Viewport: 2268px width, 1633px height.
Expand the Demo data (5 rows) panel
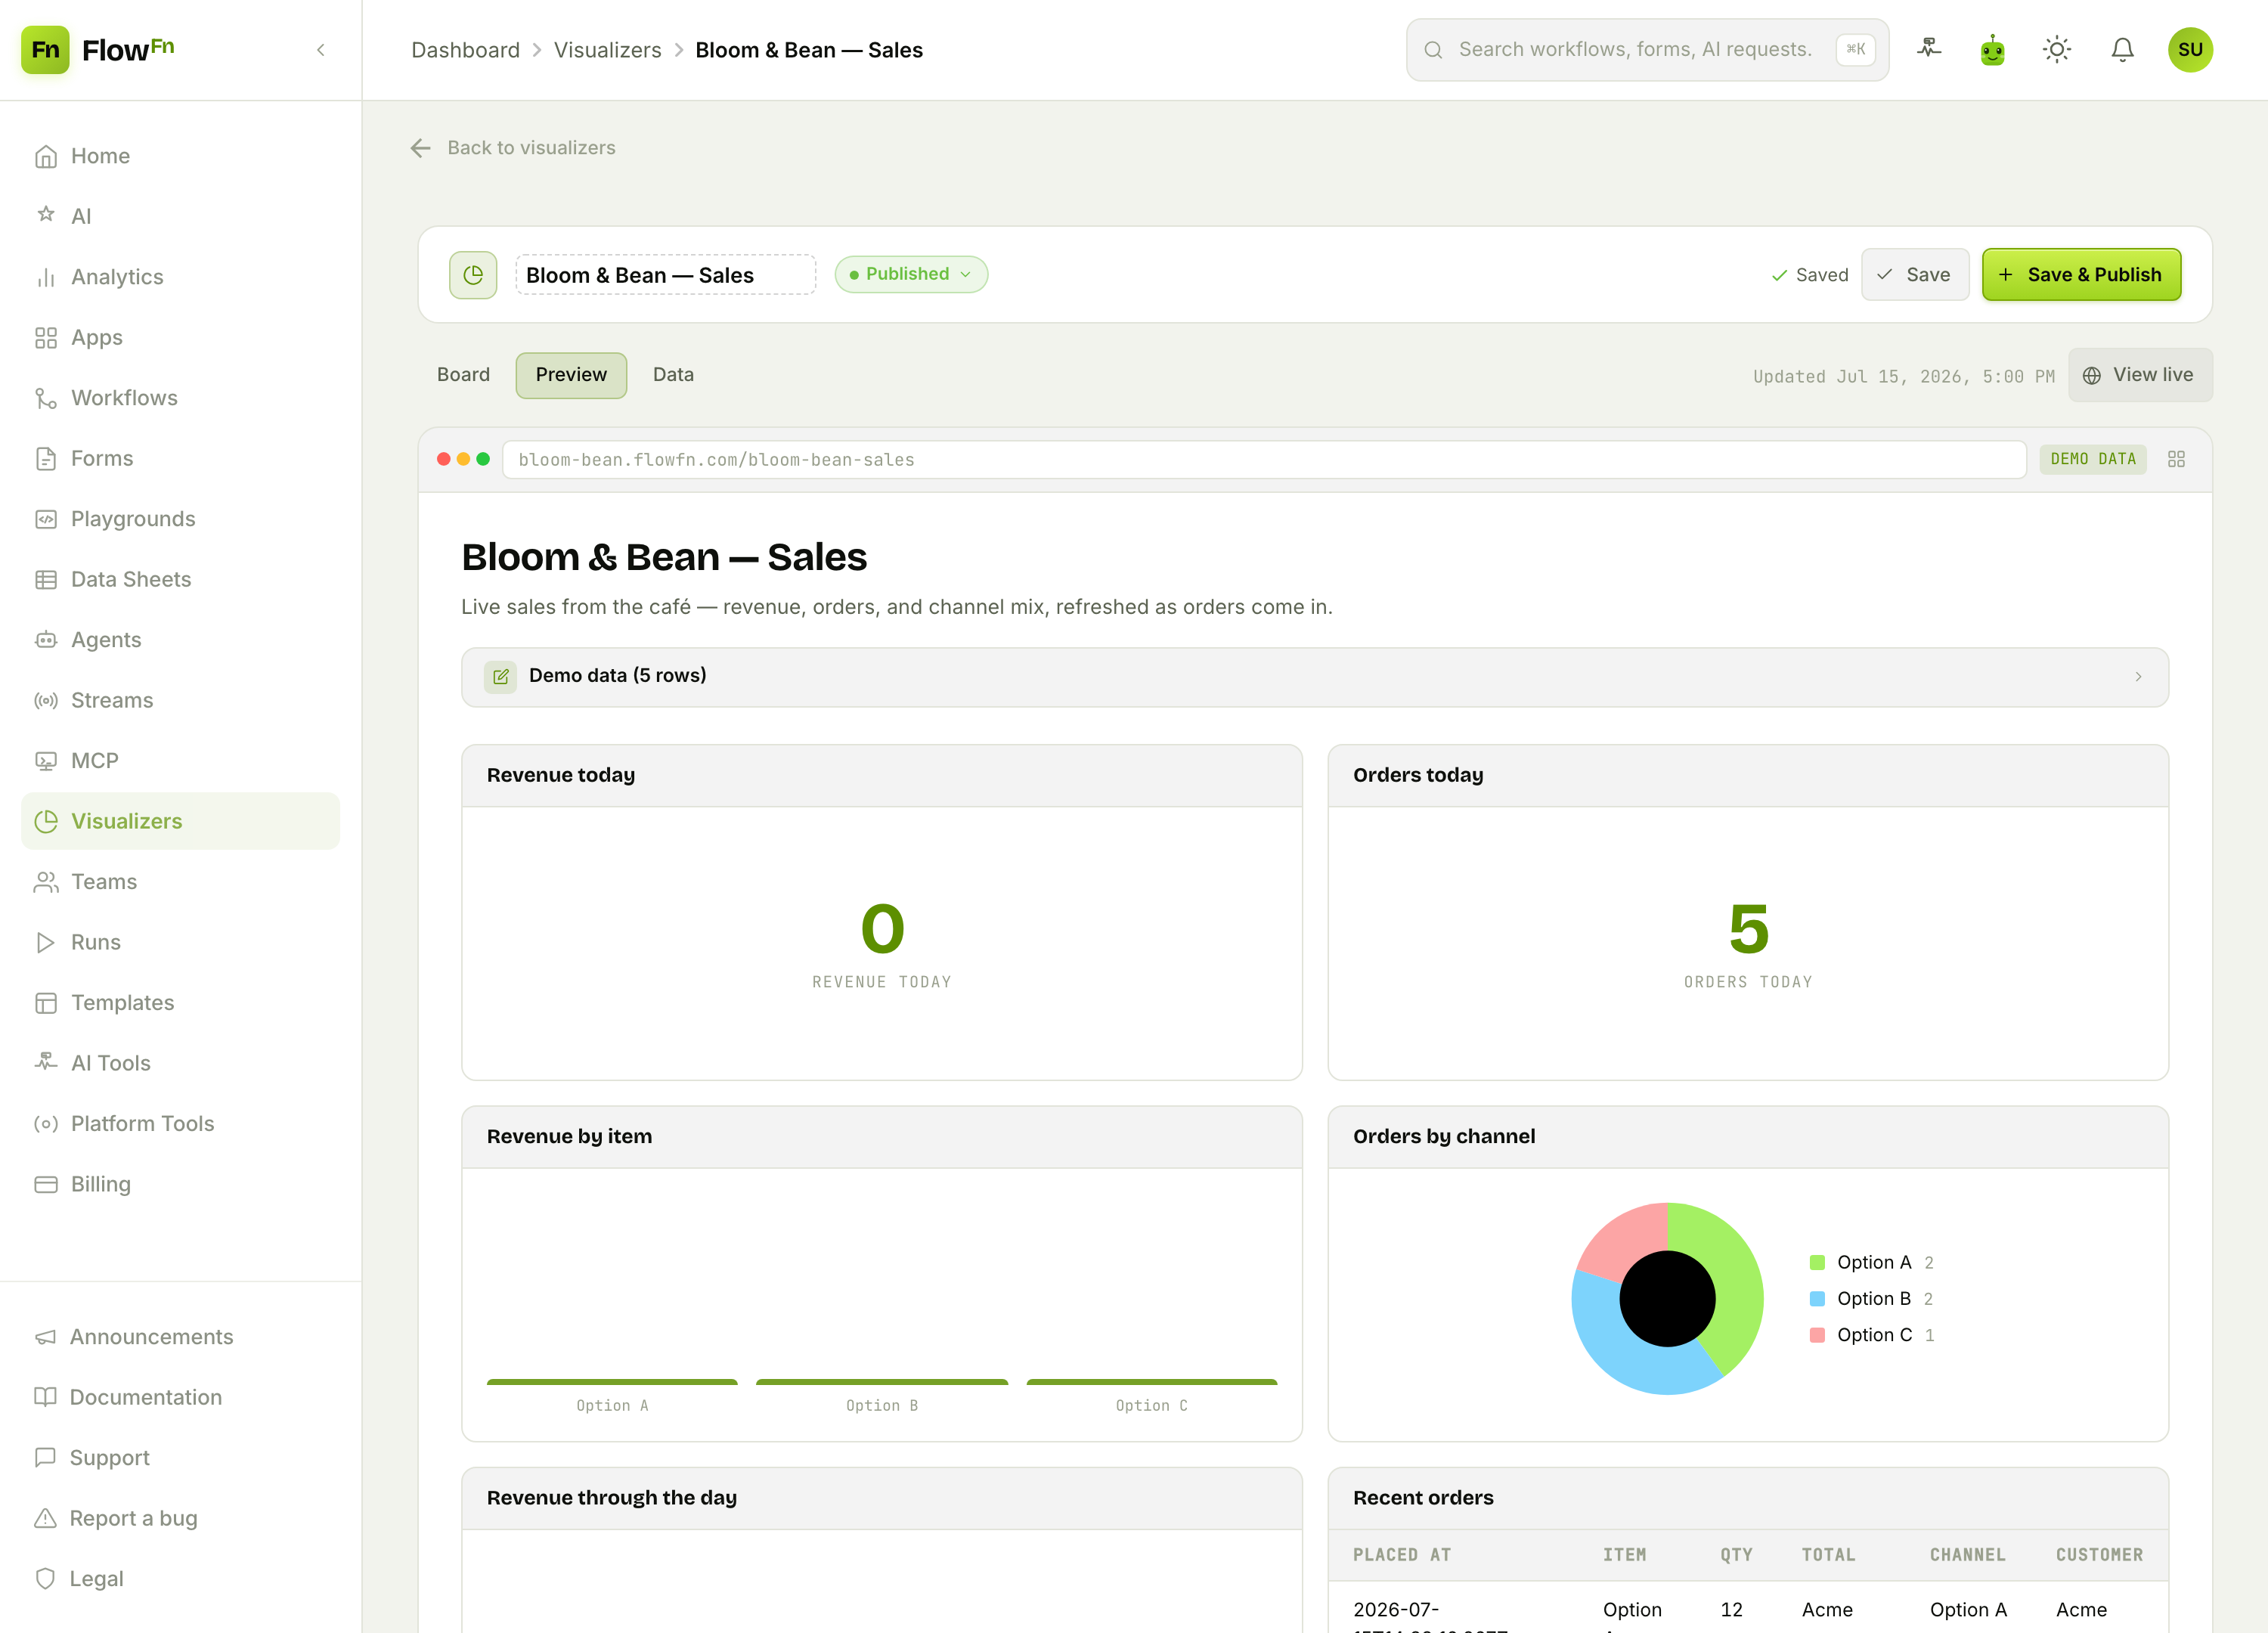[x=1315, y=677]
